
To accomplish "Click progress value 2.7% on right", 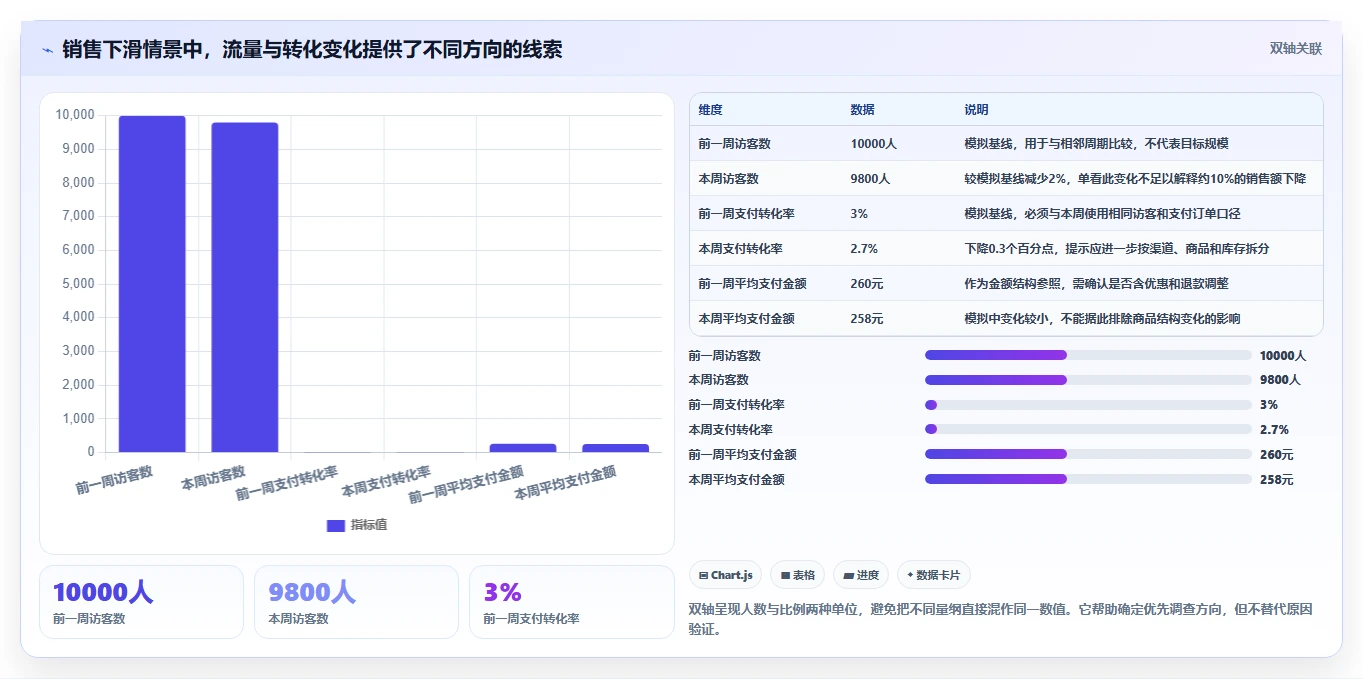I will [1274, 430].
